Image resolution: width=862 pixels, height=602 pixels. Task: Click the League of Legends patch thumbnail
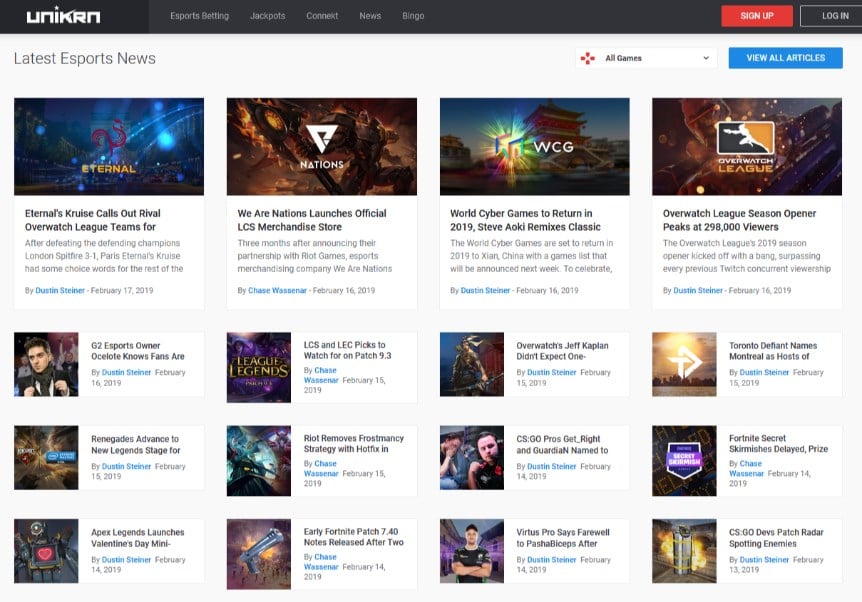click(259, 367)
